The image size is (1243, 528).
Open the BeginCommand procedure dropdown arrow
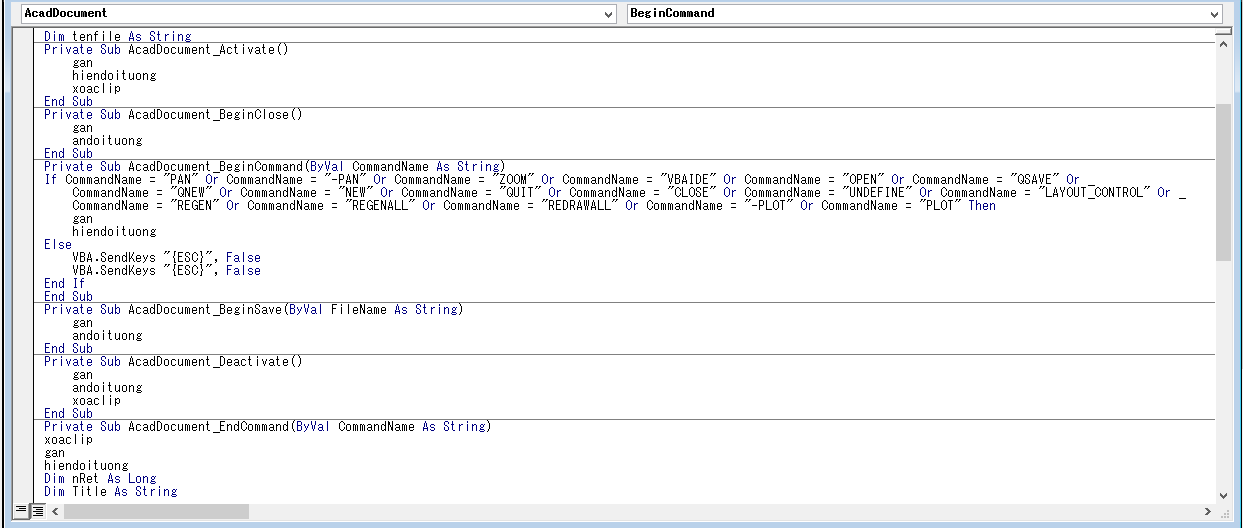(x=1214, y=14)
